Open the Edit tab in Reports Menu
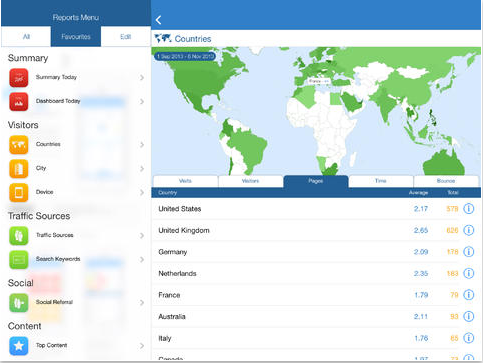 coord(126,37)
